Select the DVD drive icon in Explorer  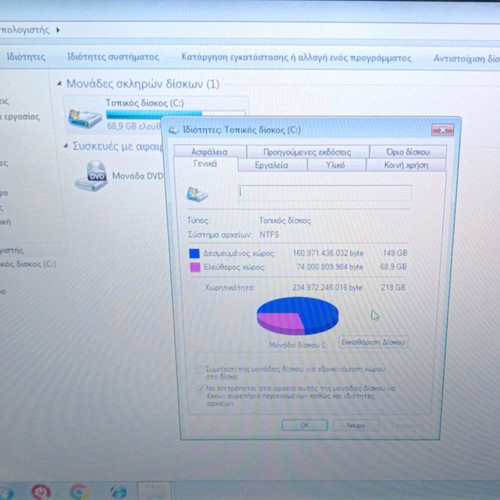click(x=91, y=176)
